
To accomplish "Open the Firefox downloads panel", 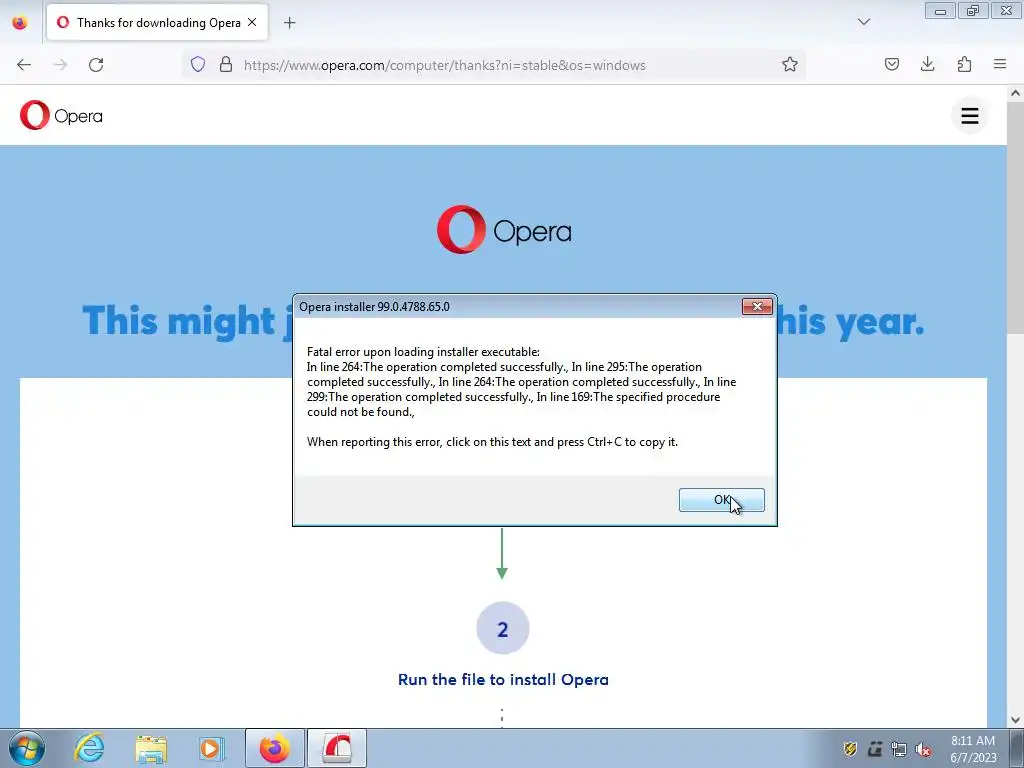I will (927, 64).
